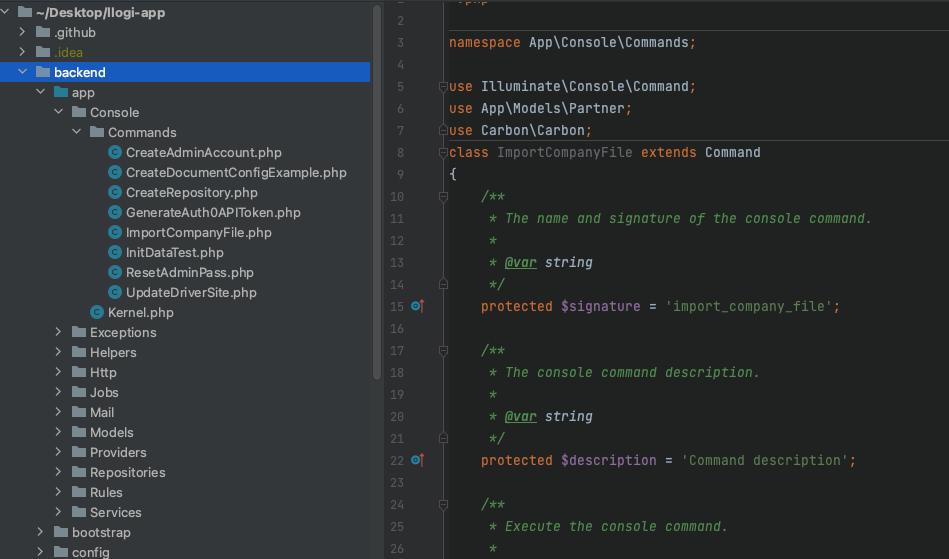Click the Services folder icon
The width and height of the screenshot is (949, 559).
(x=79, y=512)
